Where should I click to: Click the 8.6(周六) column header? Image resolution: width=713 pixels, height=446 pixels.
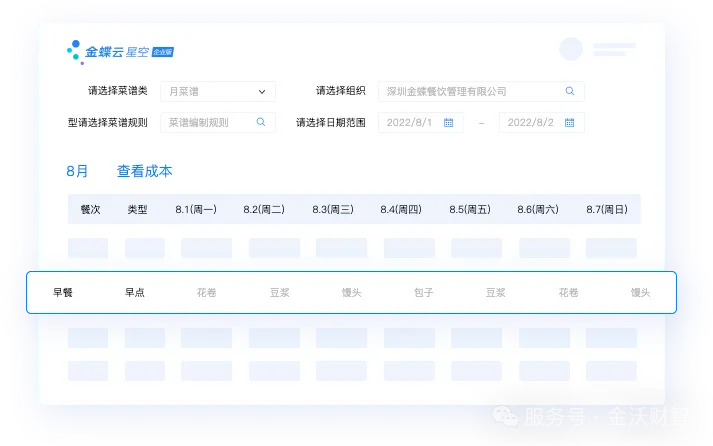click(x=538, y=210)
